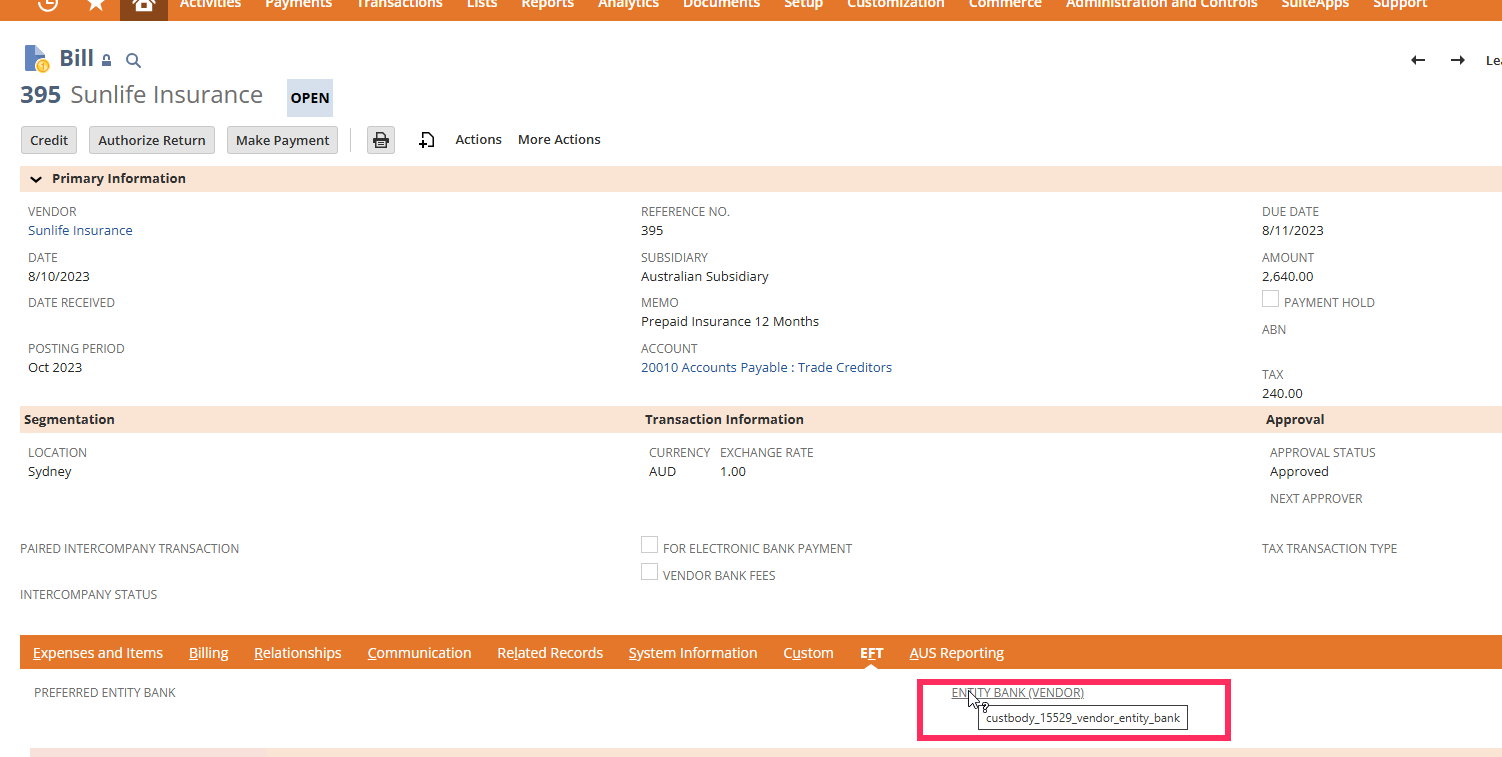Enable the Vendor Bank Fees checkbox
The image size is (1502, 757).
point(649,571)
